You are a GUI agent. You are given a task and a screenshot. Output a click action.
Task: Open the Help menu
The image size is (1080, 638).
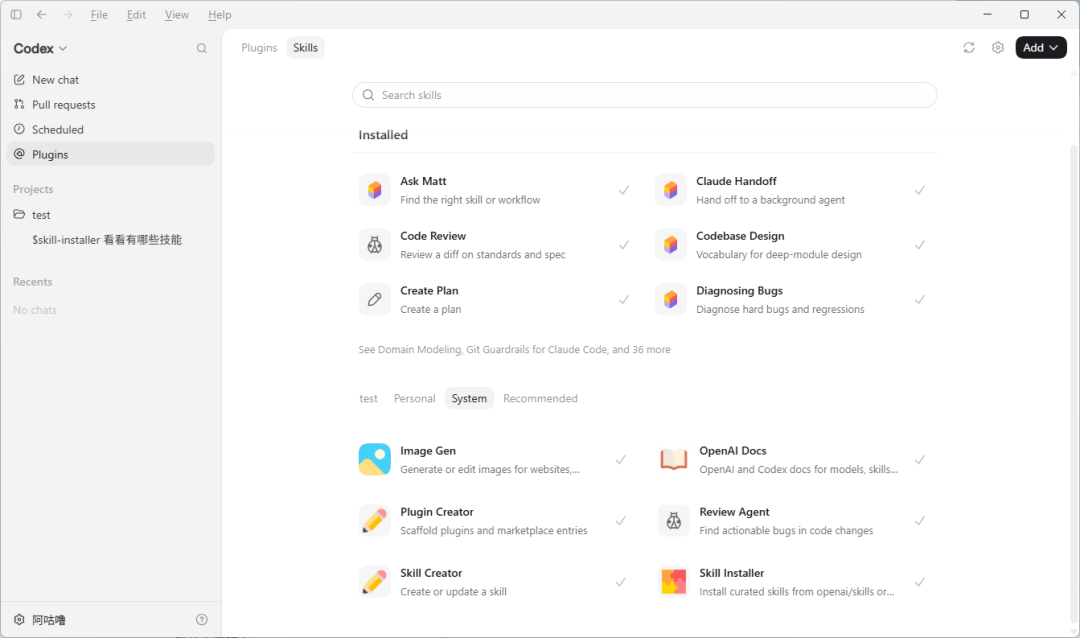pos(220,14)
